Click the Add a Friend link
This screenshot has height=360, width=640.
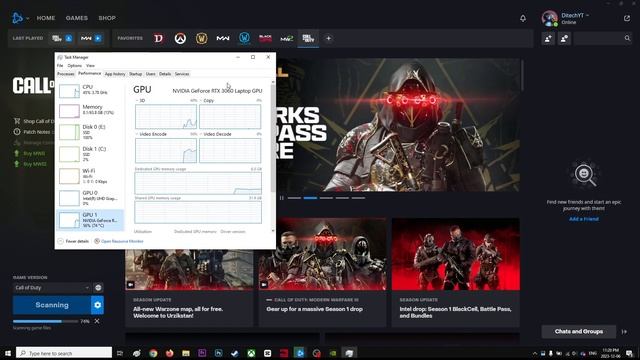point(584,219)
